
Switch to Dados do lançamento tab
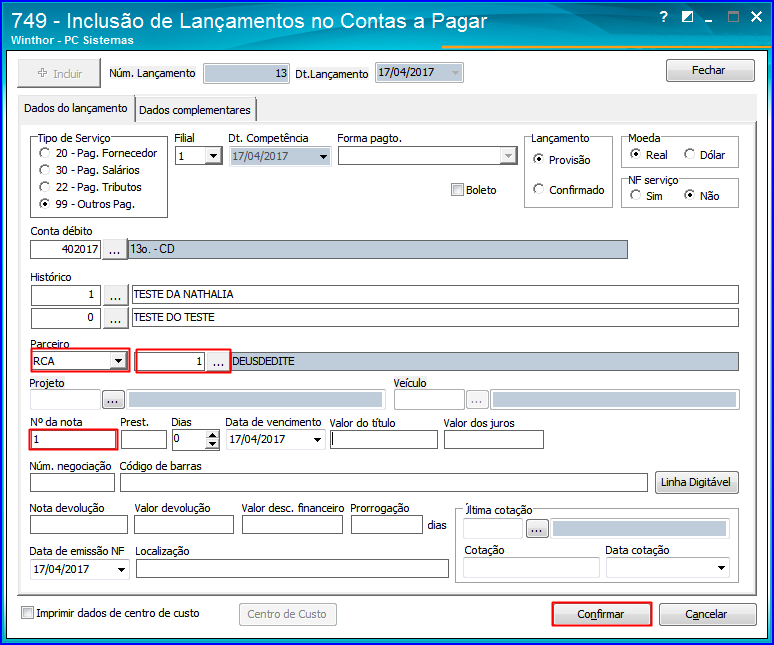[76, 108]
